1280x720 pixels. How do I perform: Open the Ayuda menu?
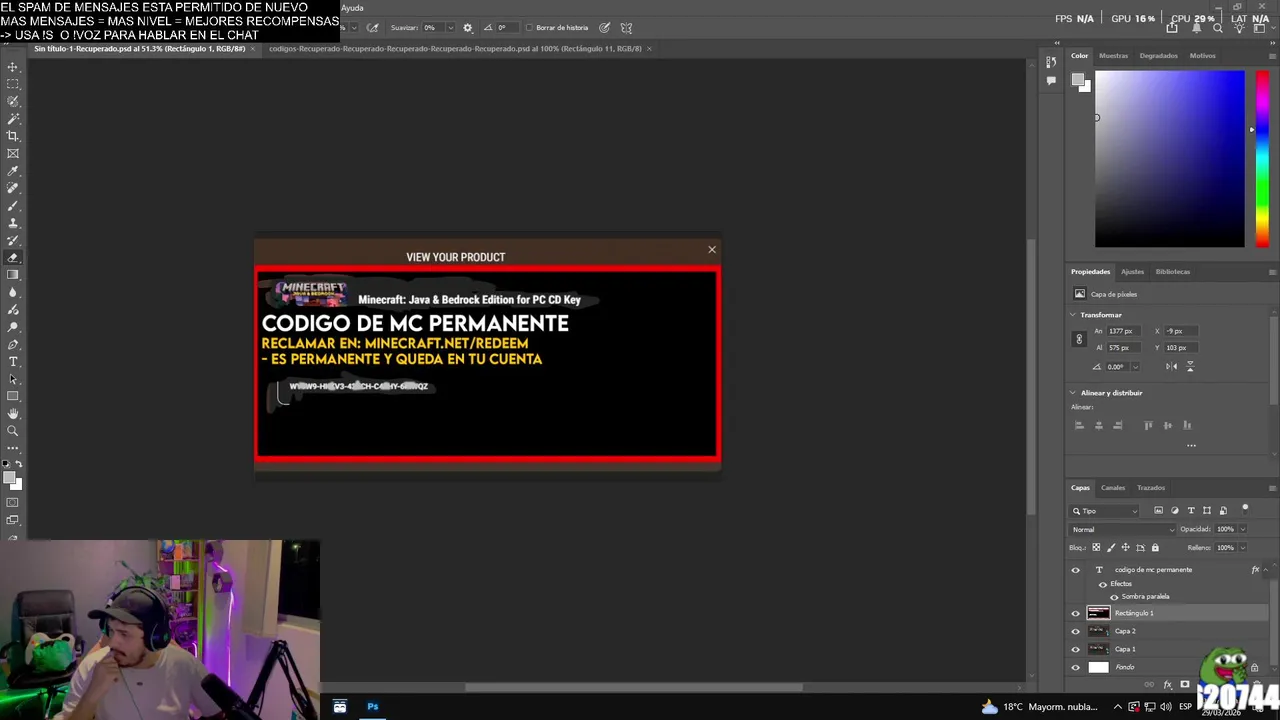(x=352, y=8)
